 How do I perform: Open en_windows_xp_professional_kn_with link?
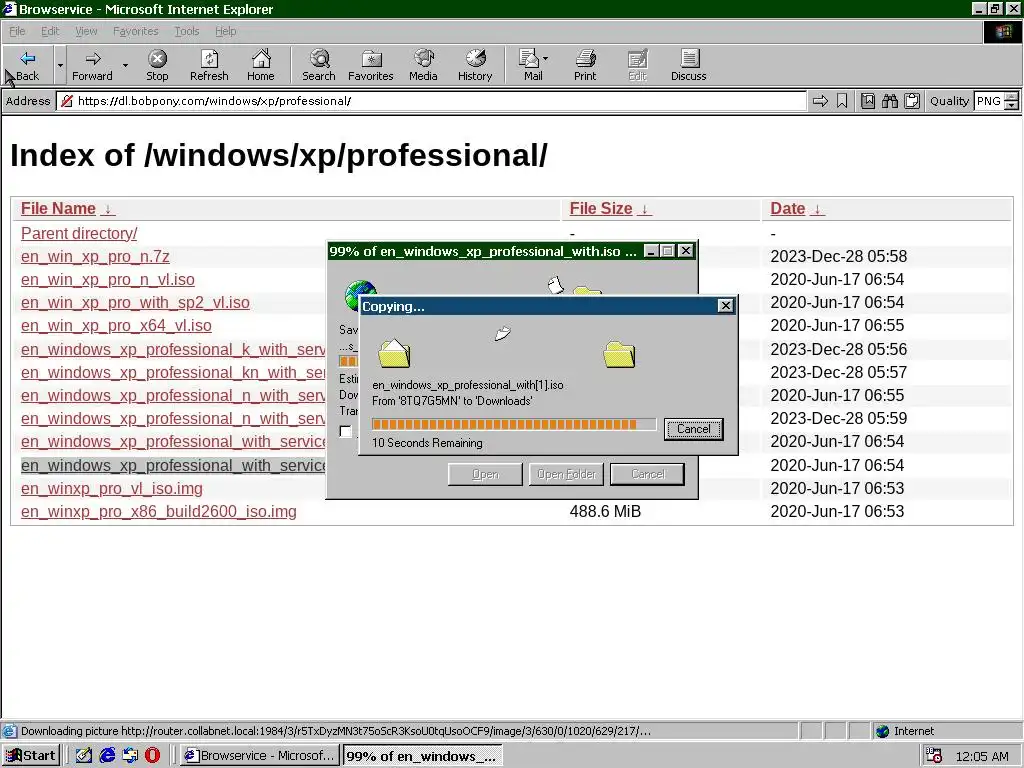click(173, 372)
